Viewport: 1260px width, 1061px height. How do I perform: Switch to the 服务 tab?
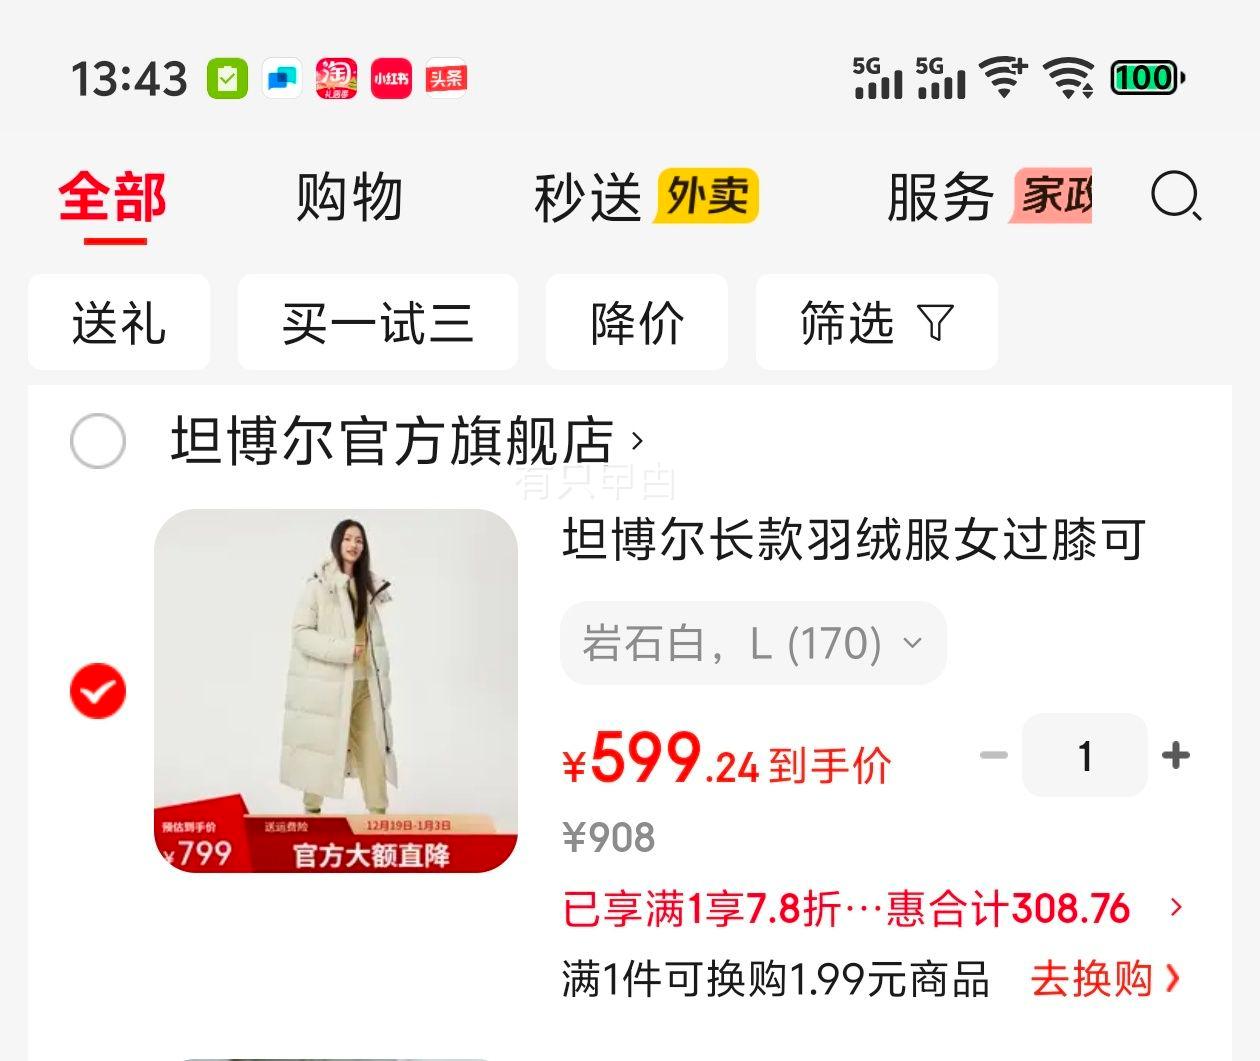point(989,197)
